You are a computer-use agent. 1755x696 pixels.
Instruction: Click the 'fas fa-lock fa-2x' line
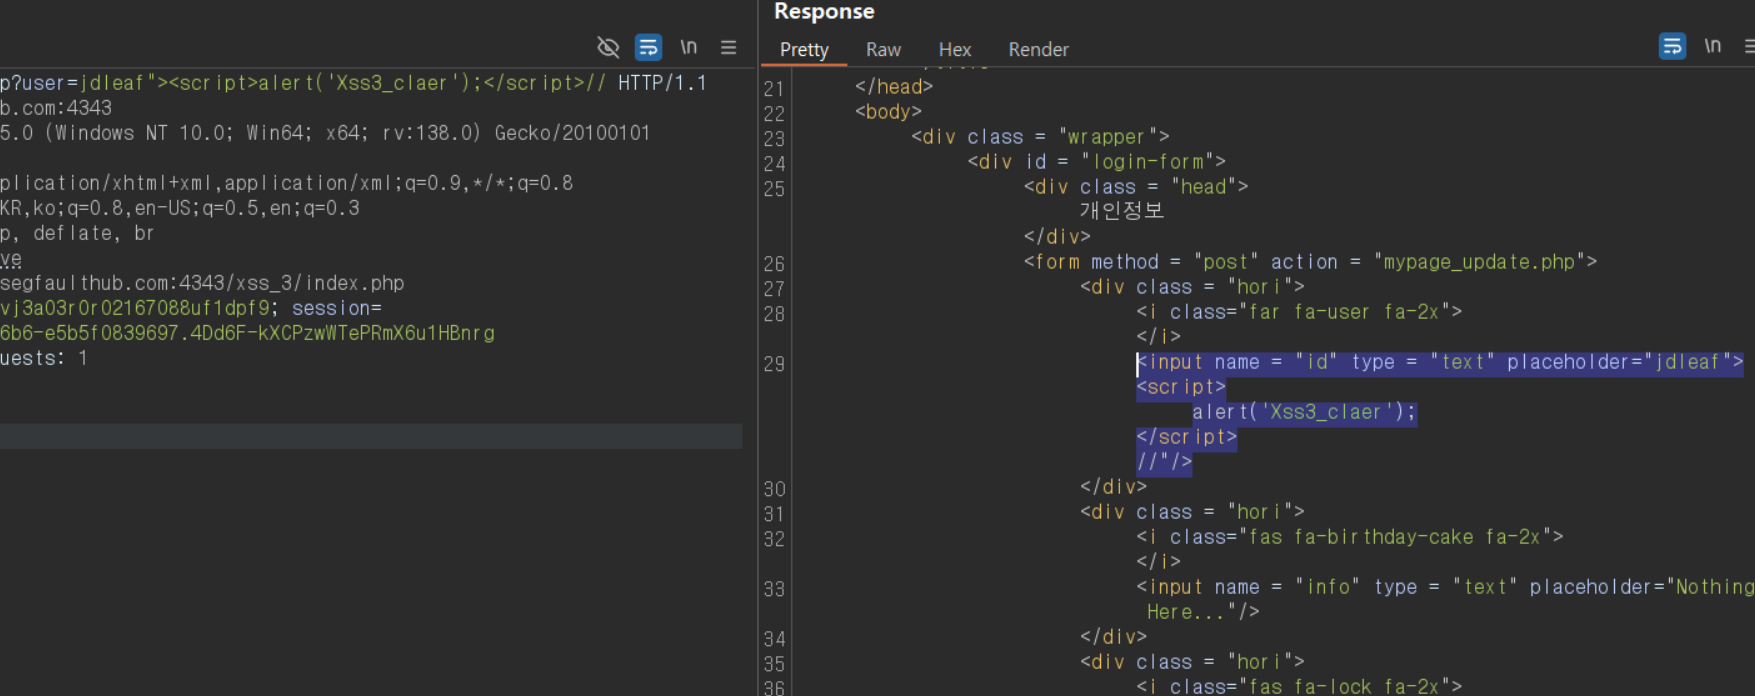1299,686
